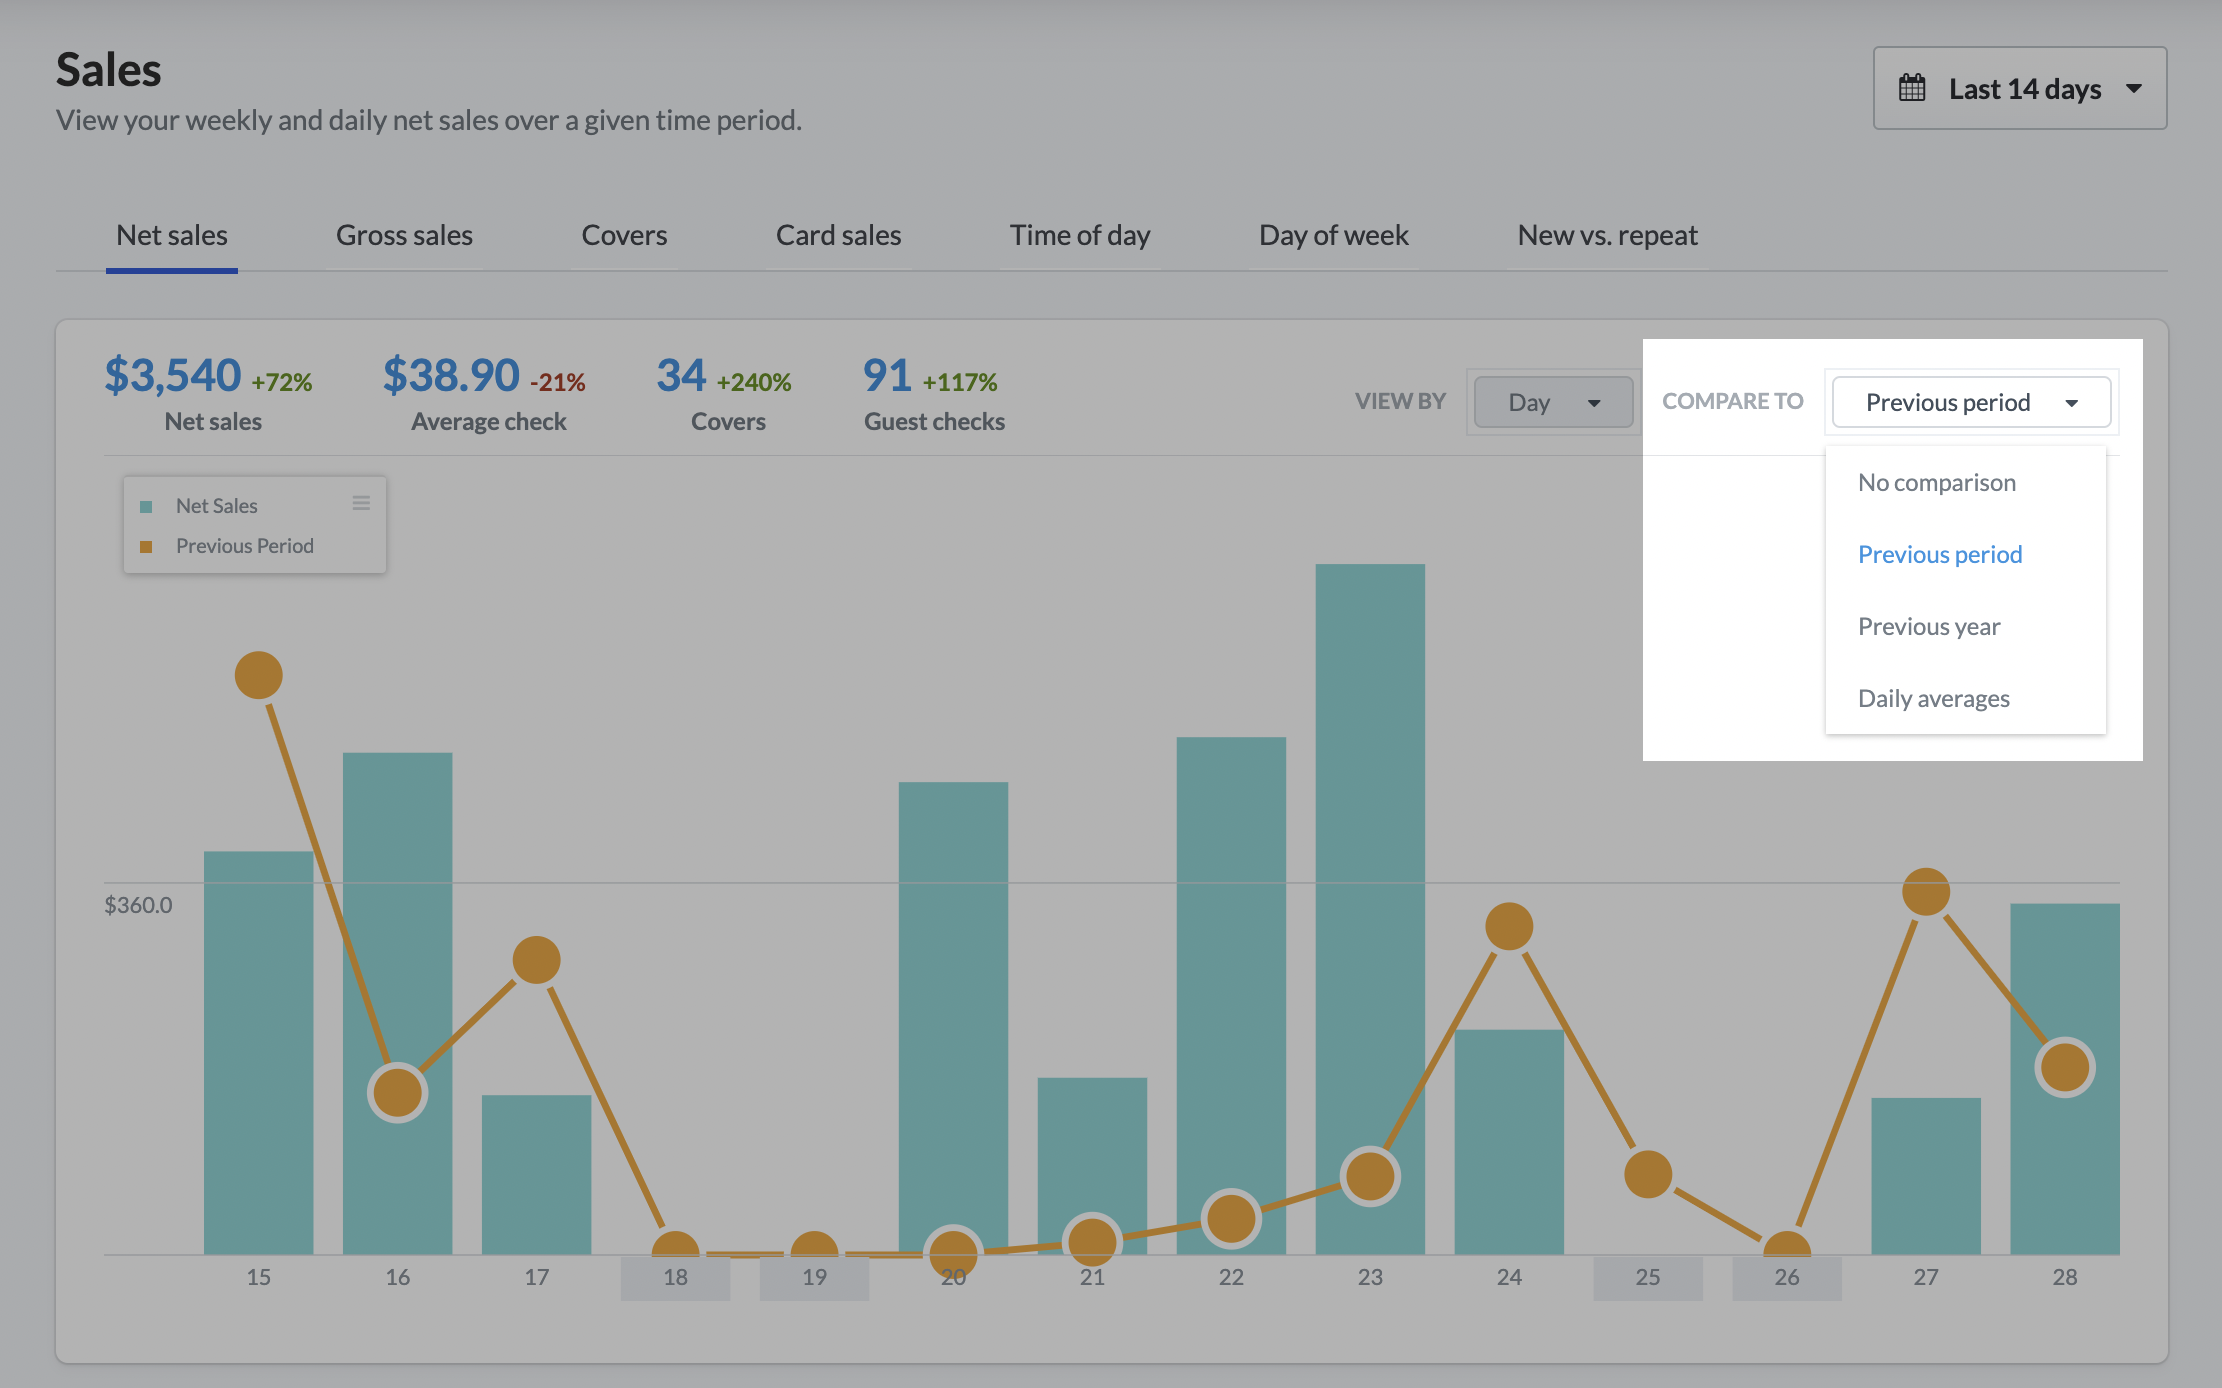Screen dimensions: 2222x1388
Task: Toggle Net Sales series in legend
Action: [x=216, y=506]
